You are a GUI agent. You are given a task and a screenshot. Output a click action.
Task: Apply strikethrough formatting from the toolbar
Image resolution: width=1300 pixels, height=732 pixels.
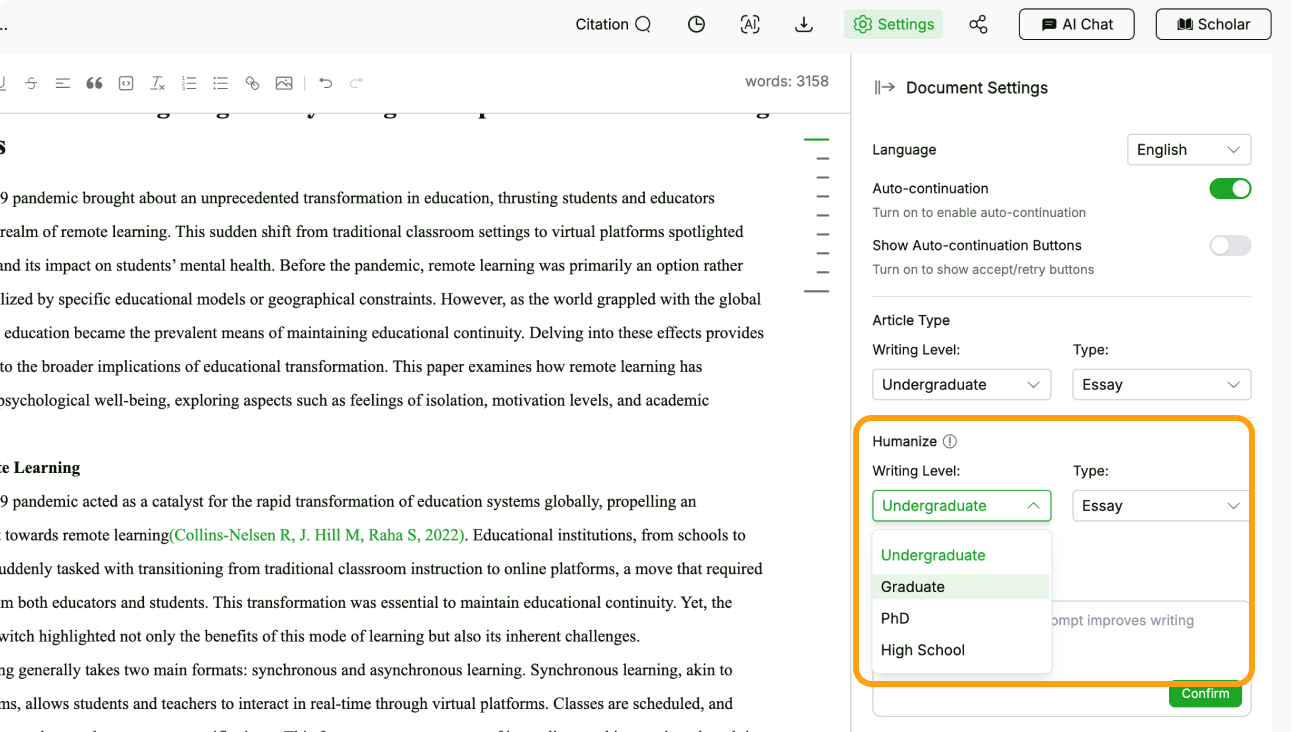[x=31, y=83]
